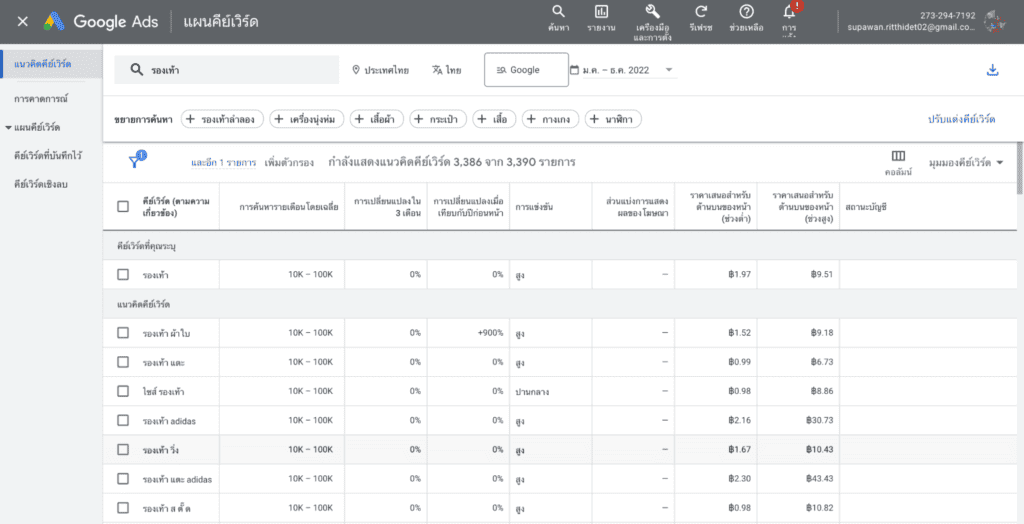Close the keyword planner with the X icon
Screen dimensions: 1024x524
coord(22,22)
